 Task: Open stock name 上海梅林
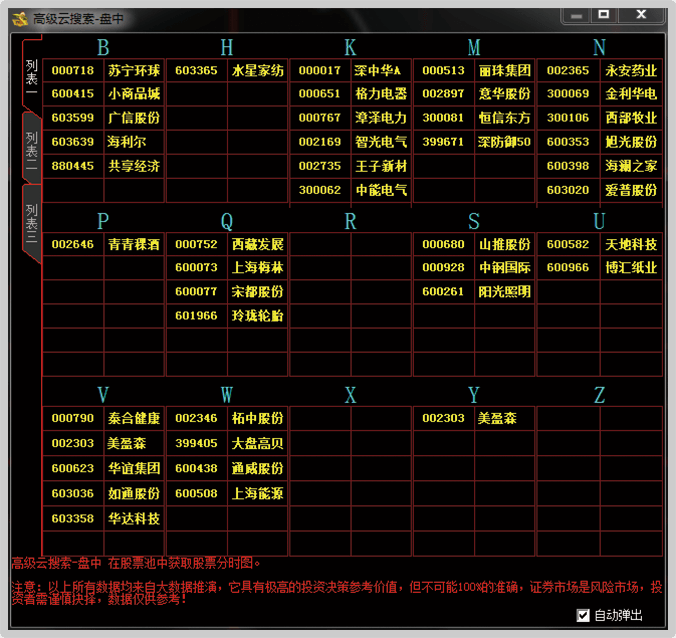pyautogui.click(x=257, y=268)
